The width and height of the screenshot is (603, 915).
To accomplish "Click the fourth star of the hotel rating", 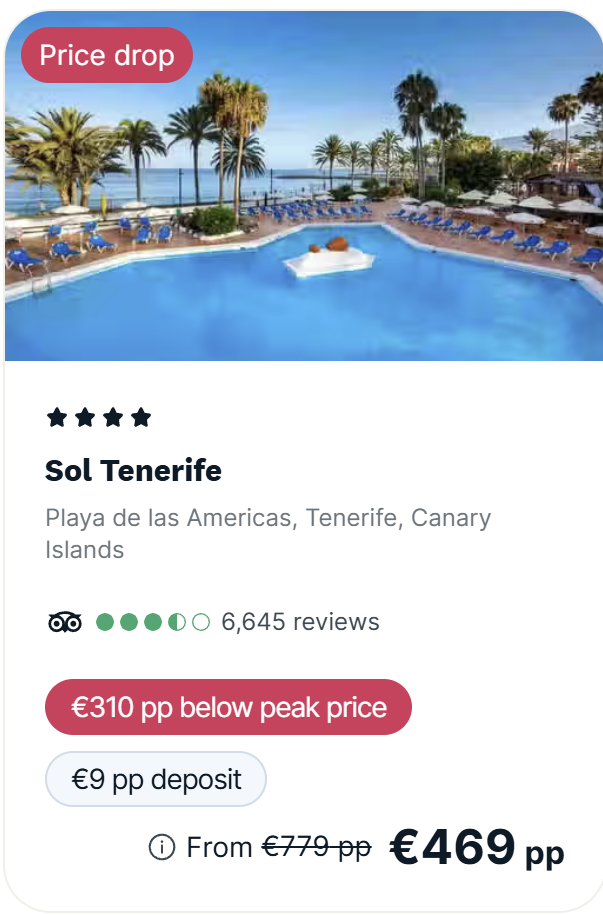I will coord(141,417).
